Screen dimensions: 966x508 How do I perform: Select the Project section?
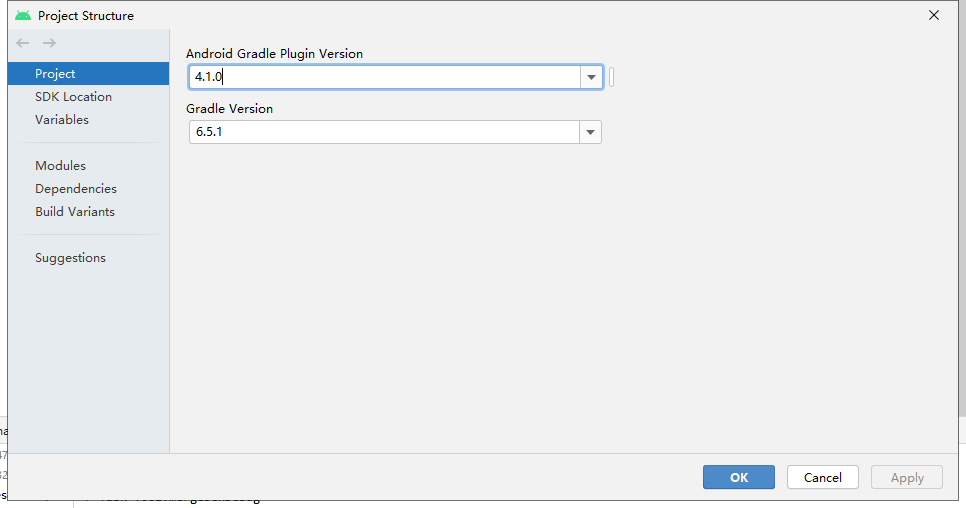pos(55,74)
